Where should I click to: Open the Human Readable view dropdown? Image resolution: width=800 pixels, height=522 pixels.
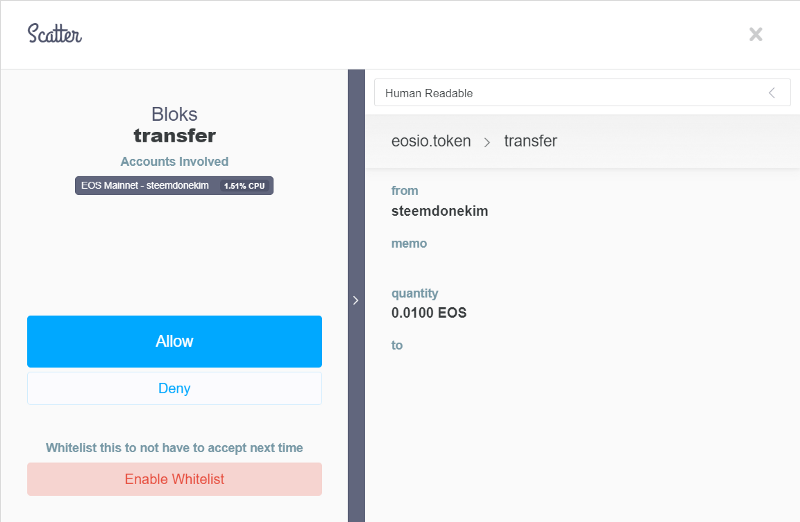pos(582,92)
